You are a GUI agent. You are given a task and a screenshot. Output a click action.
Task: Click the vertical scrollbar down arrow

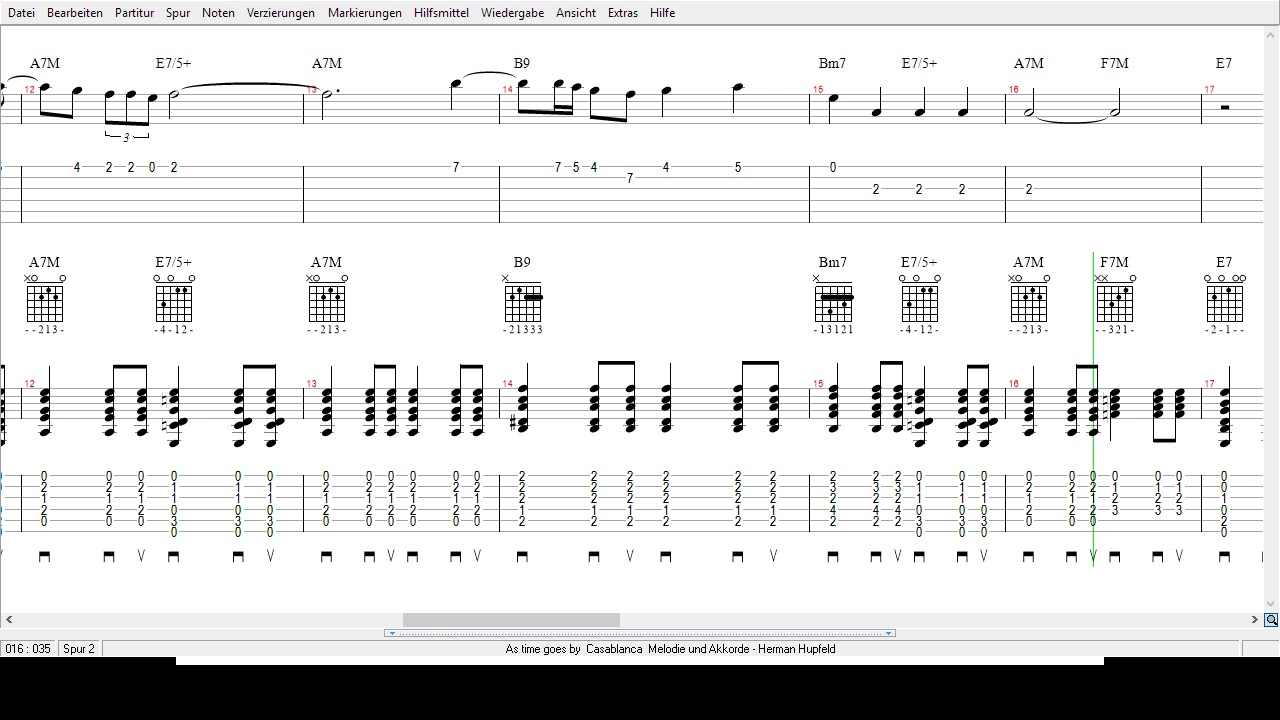1271,604
